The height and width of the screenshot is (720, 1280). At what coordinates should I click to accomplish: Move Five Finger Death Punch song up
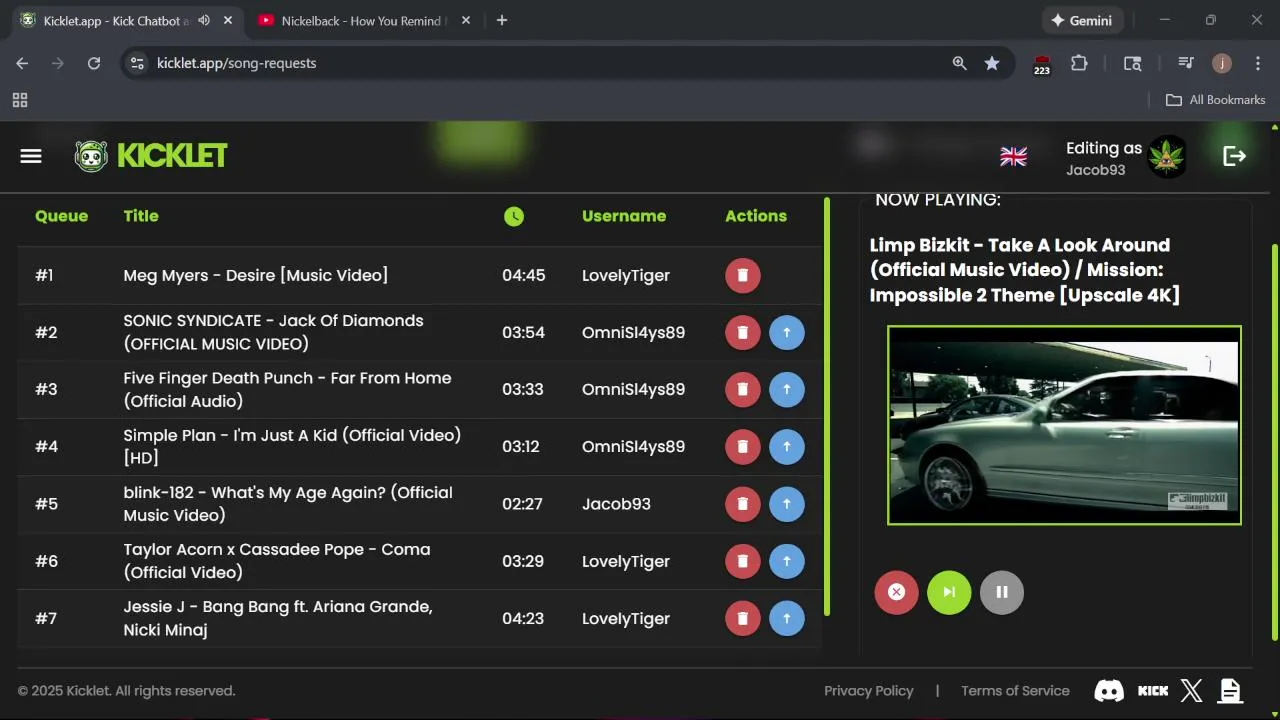tap(787, 389)
